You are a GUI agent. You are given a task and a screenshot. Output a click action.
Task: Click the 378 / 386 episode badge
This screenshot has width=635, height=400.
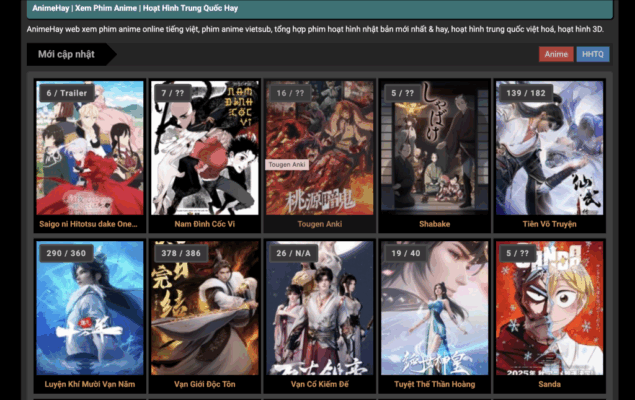tap(182, 253)
